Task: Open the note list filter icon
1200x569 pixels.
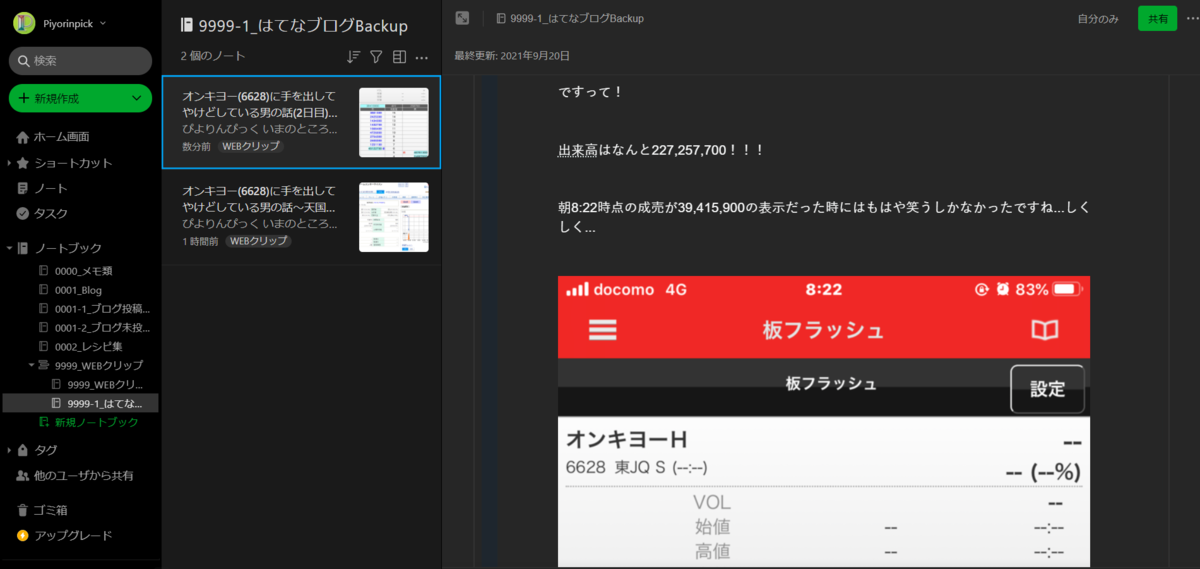Action: click(376, 57)
